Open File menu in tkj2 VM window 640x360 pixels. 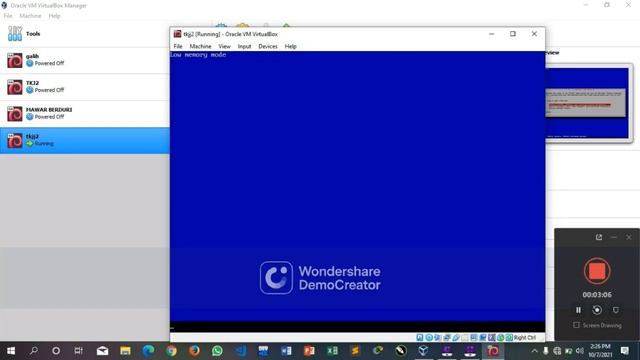[x=178, y=46]
